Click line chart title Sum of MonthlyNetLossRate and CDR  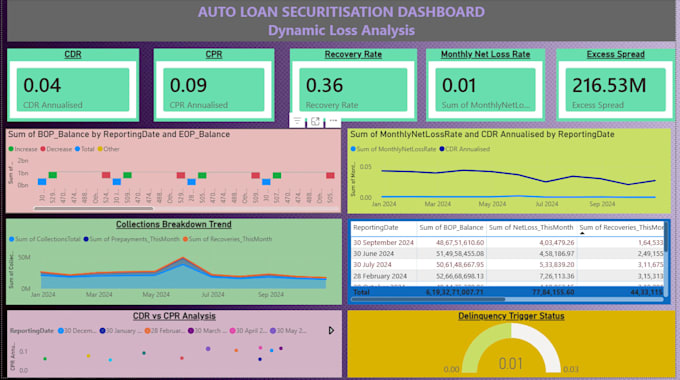pyautogui.click(x=482, y=134)
